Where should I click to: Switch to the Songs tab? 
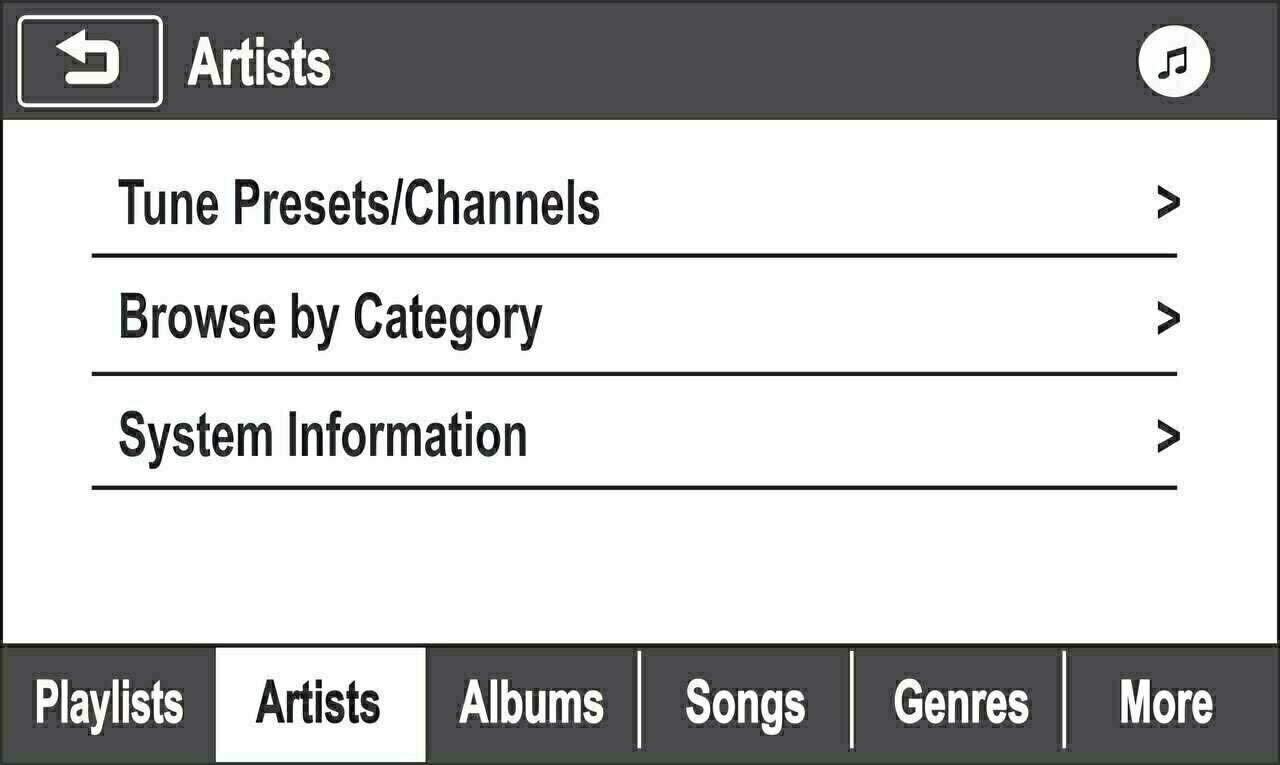744,702
